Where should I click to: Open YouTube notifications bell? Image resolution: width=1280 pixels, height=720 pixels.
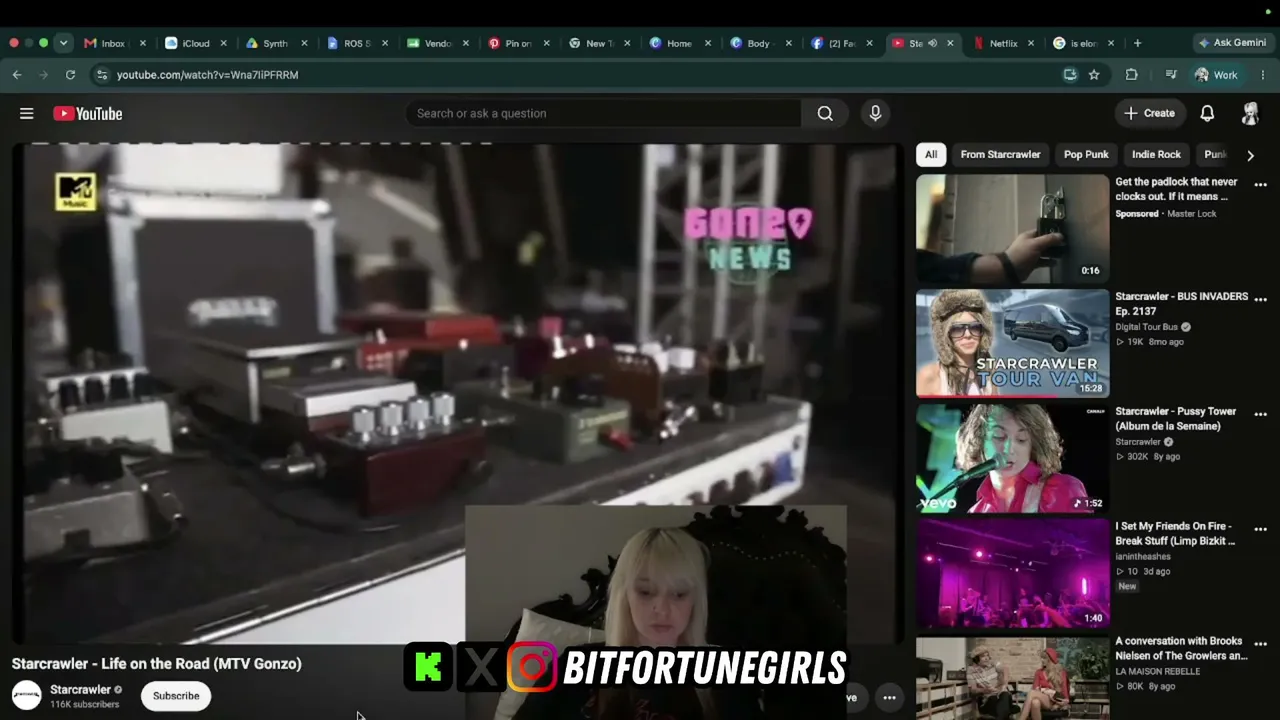click(1207, 113)
